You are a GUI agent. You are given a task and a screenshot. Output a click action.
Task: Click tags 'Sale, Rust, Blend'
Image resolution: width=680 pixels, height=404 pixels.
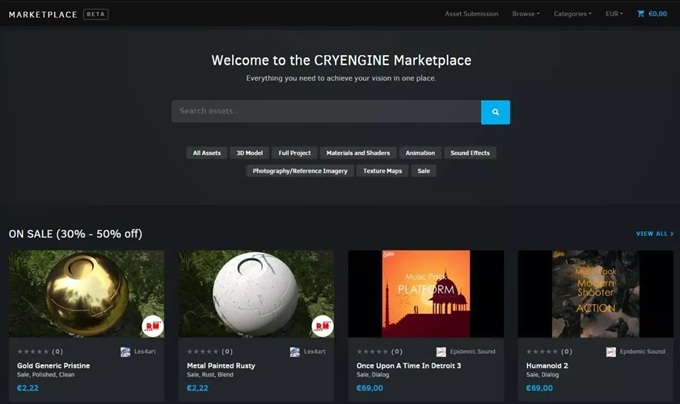tap(210, 375)
